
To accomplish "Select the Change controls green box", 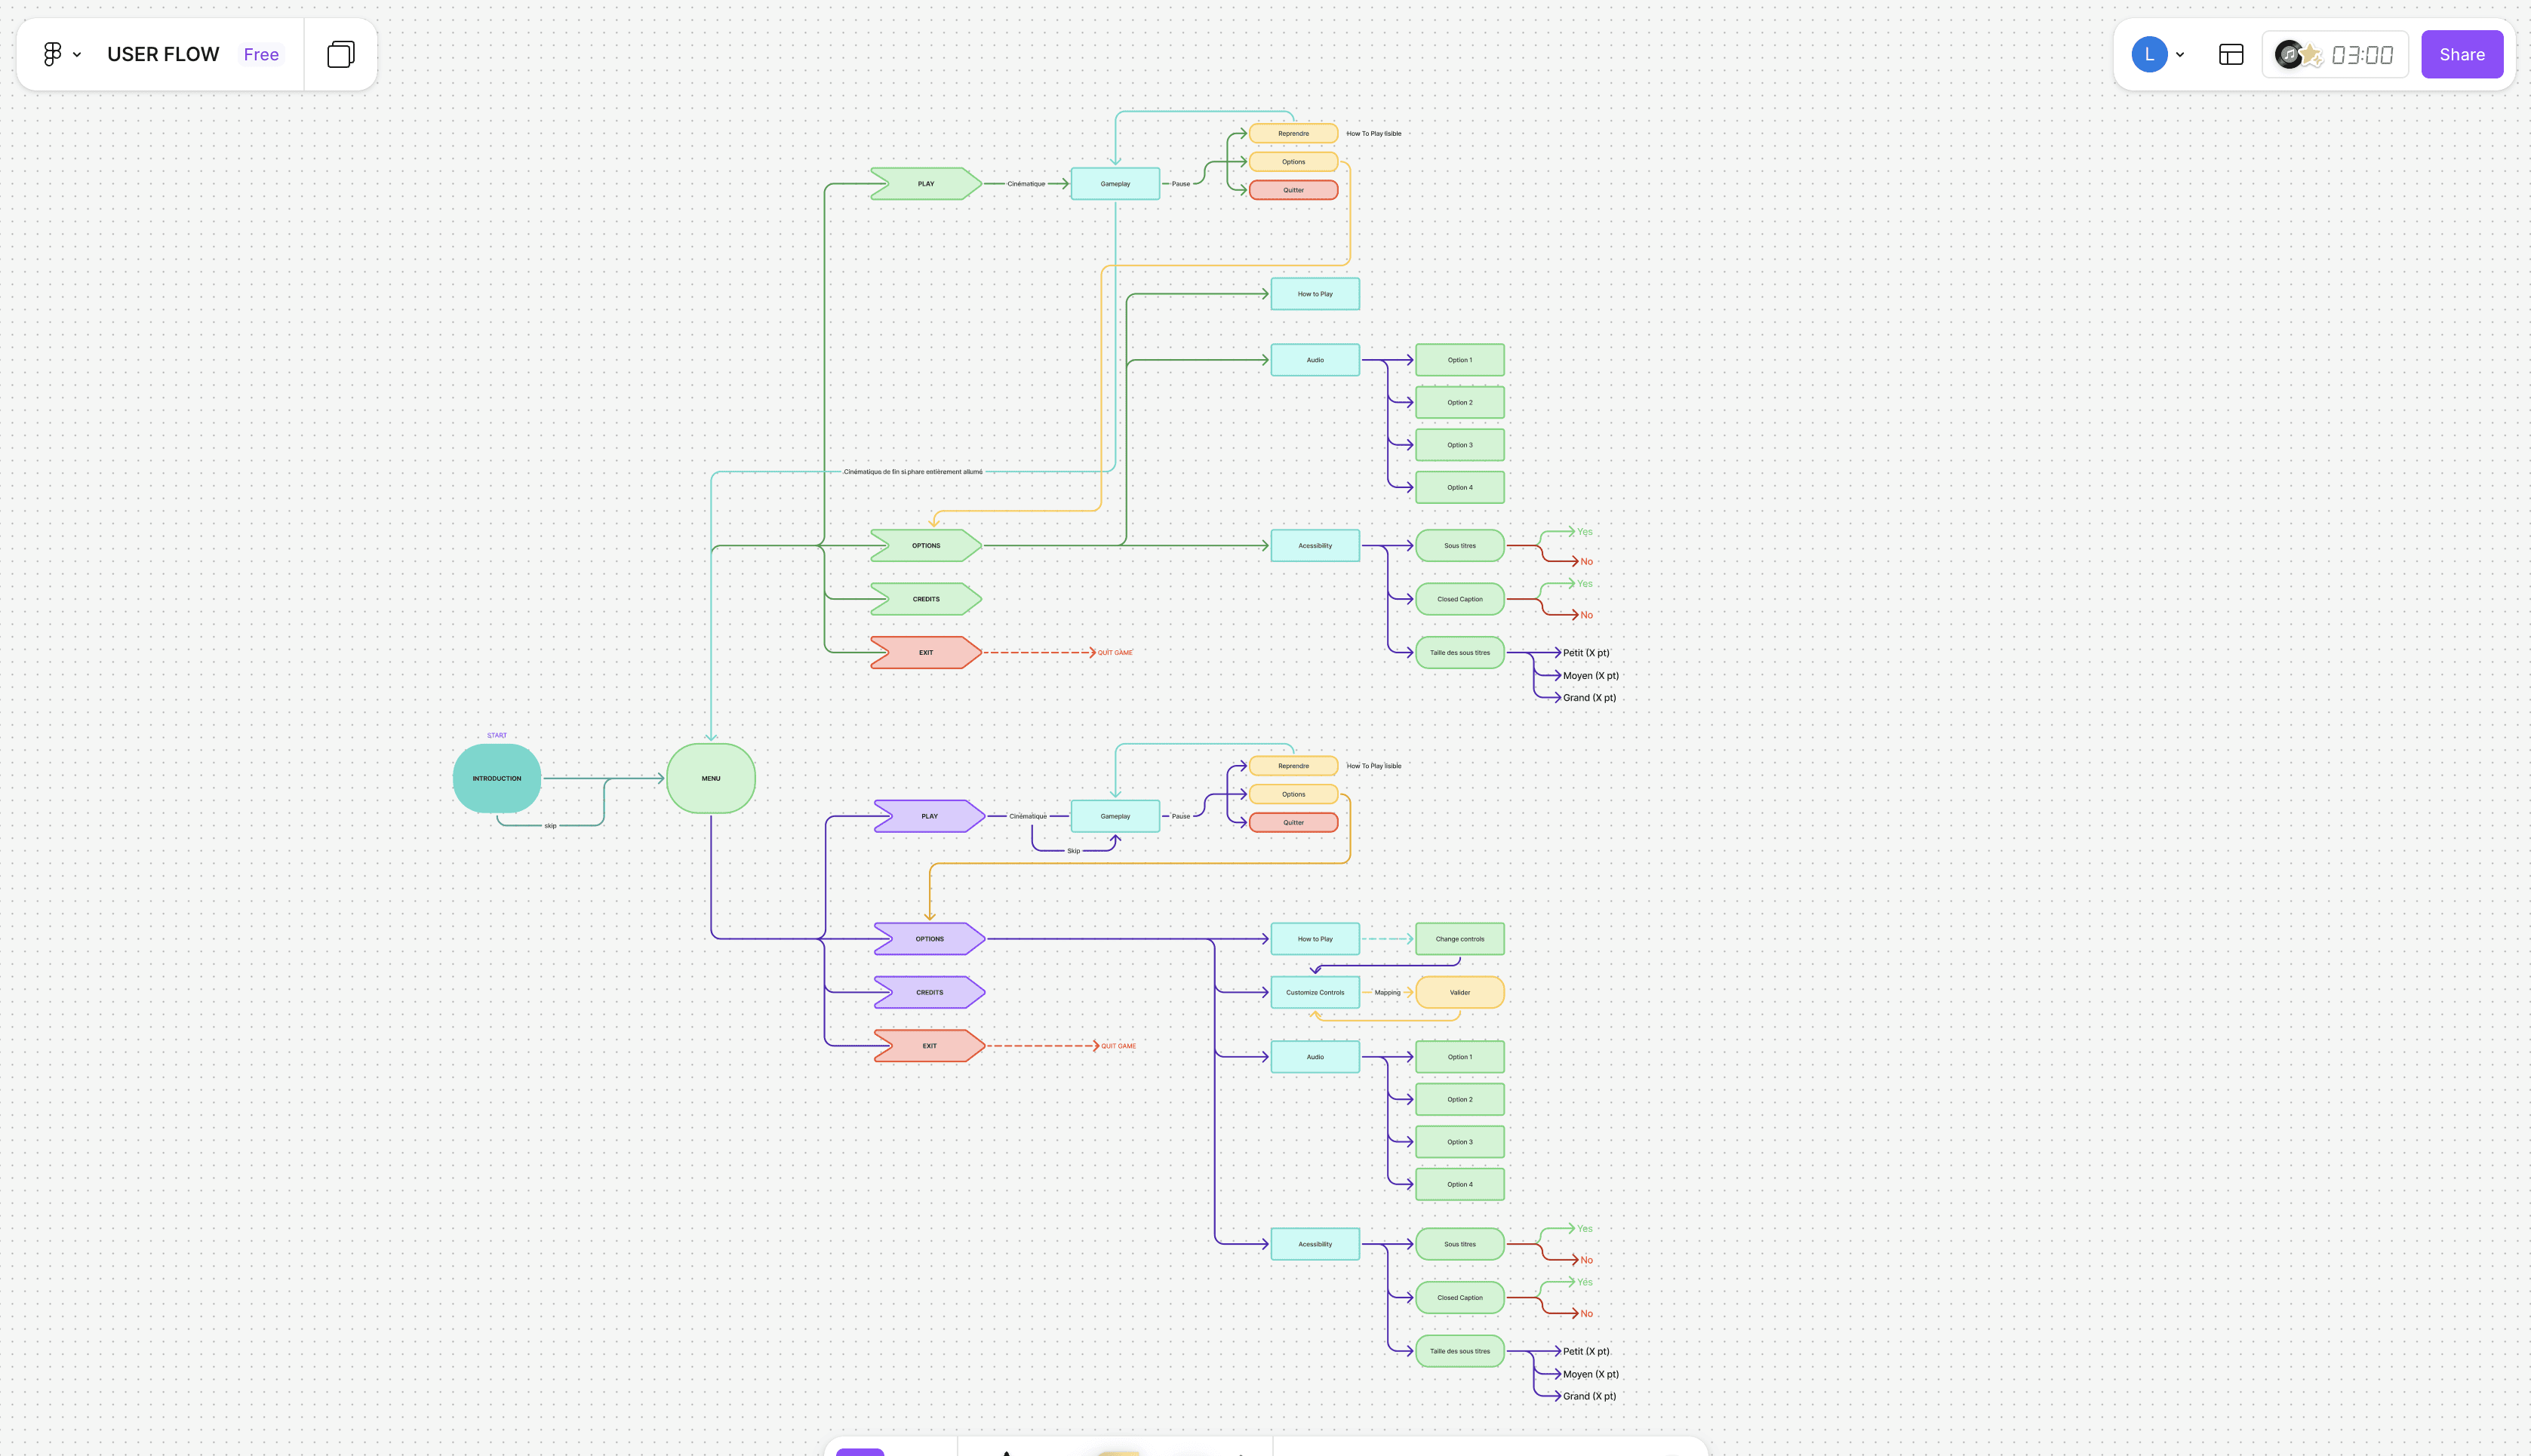I will [1459, 939].
